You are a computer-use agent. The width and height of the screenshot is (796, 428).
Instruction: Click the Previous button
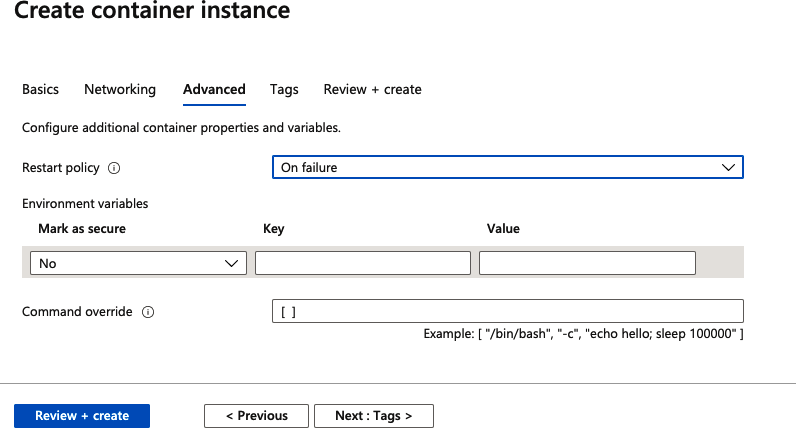(x=256, y=416)
